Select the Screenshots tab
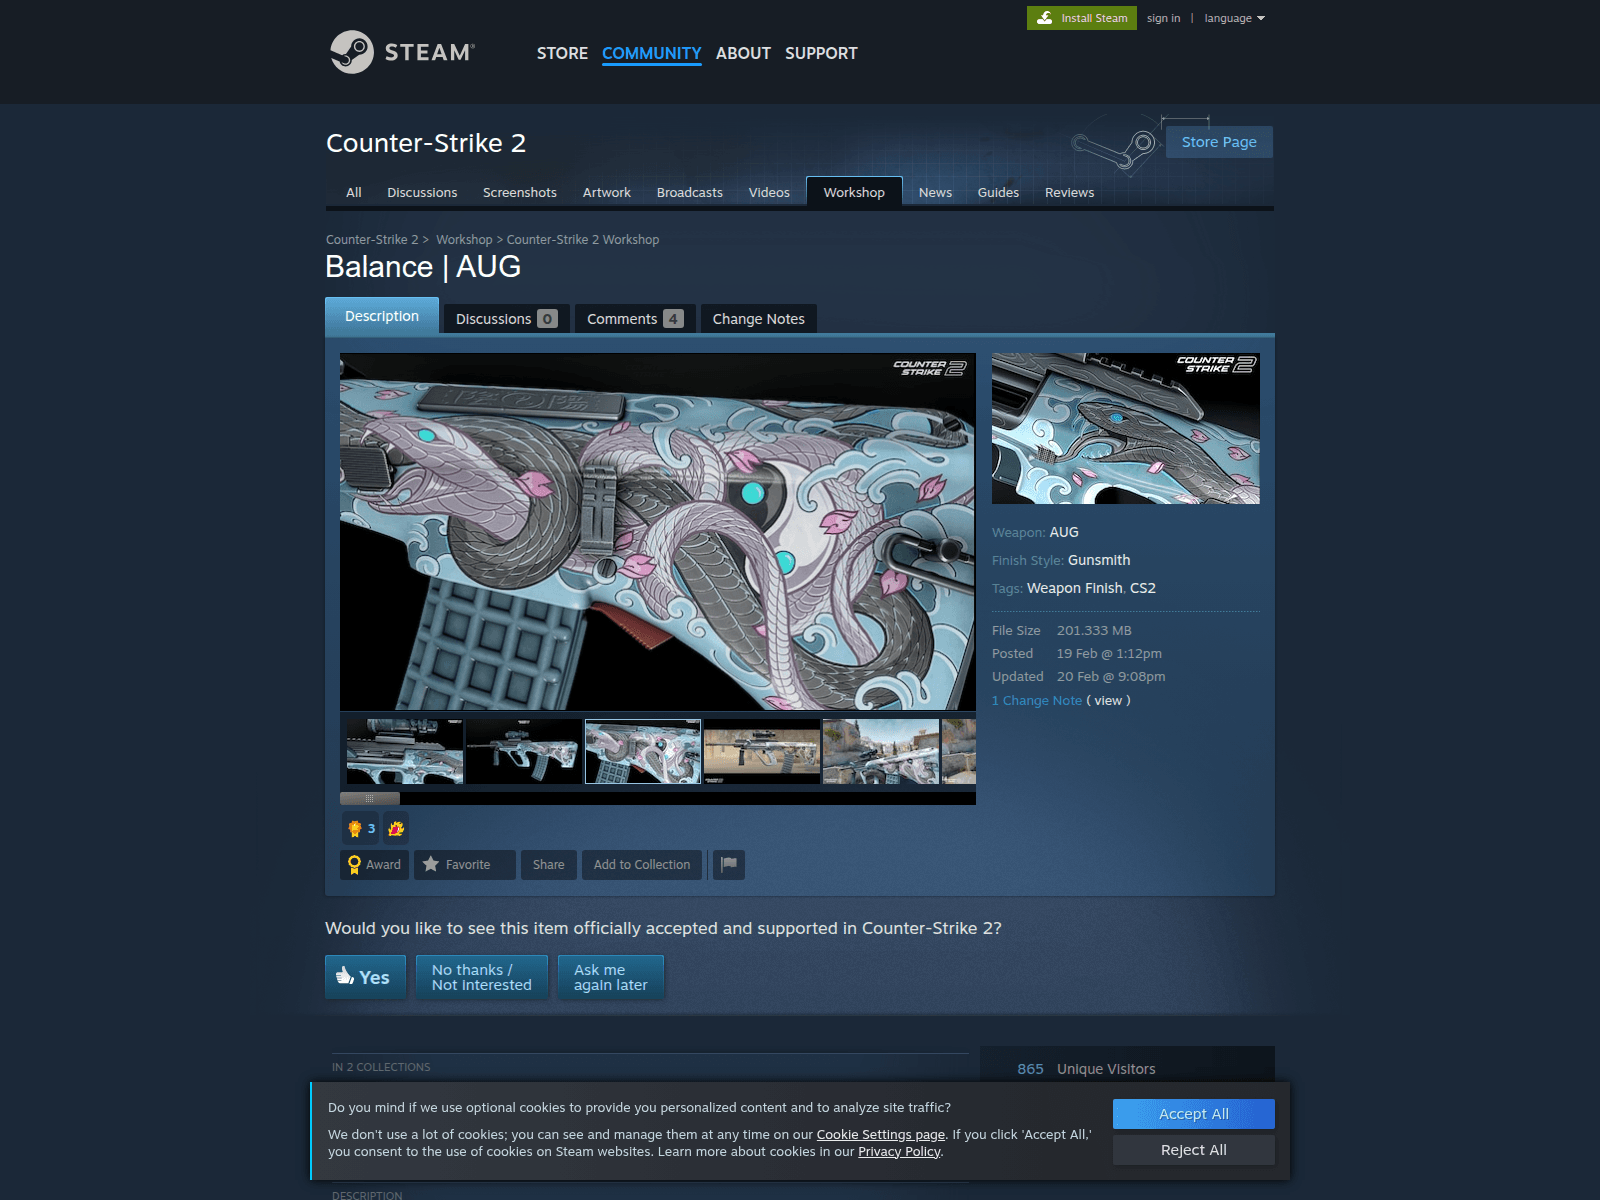1600x1200 pixels. point(520,192)
